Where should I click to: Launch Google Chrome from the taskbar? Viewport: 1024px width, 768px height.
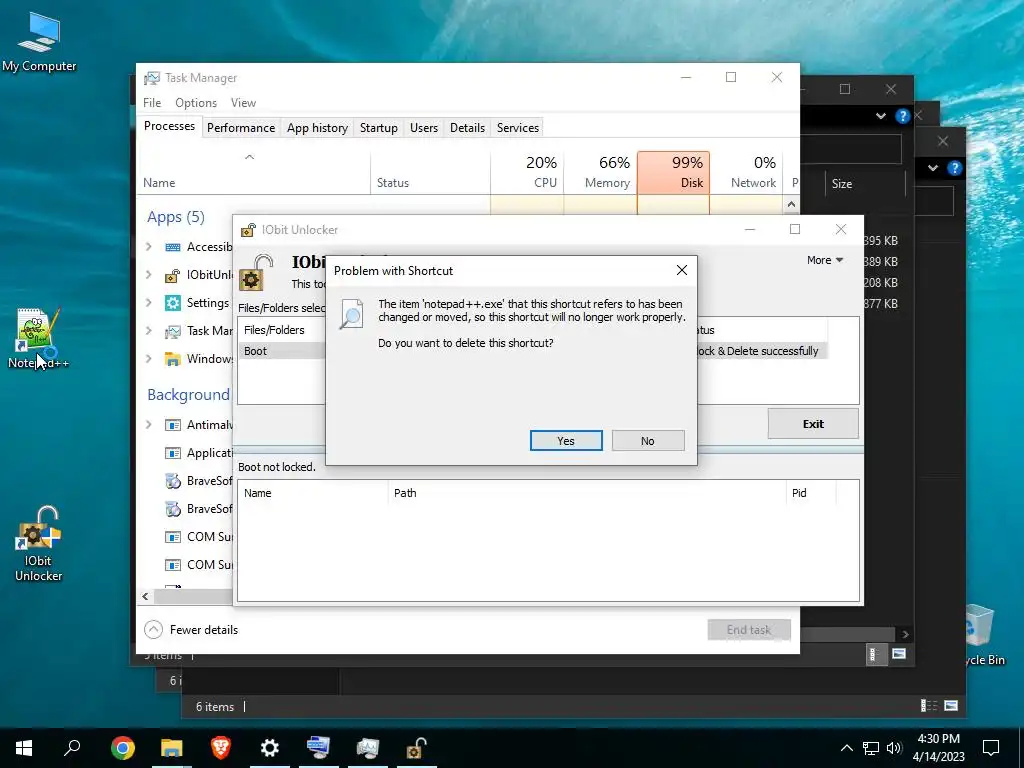(x=122, y=748)
